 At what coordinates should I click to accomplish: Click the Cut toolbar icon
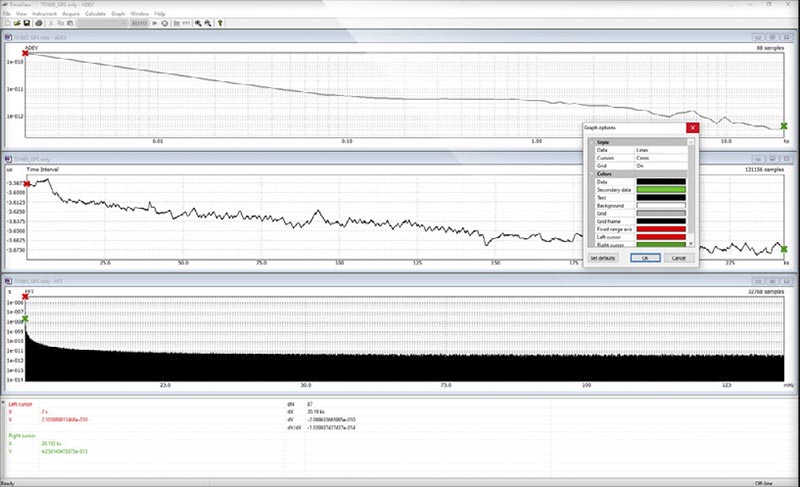pos(51,23)
